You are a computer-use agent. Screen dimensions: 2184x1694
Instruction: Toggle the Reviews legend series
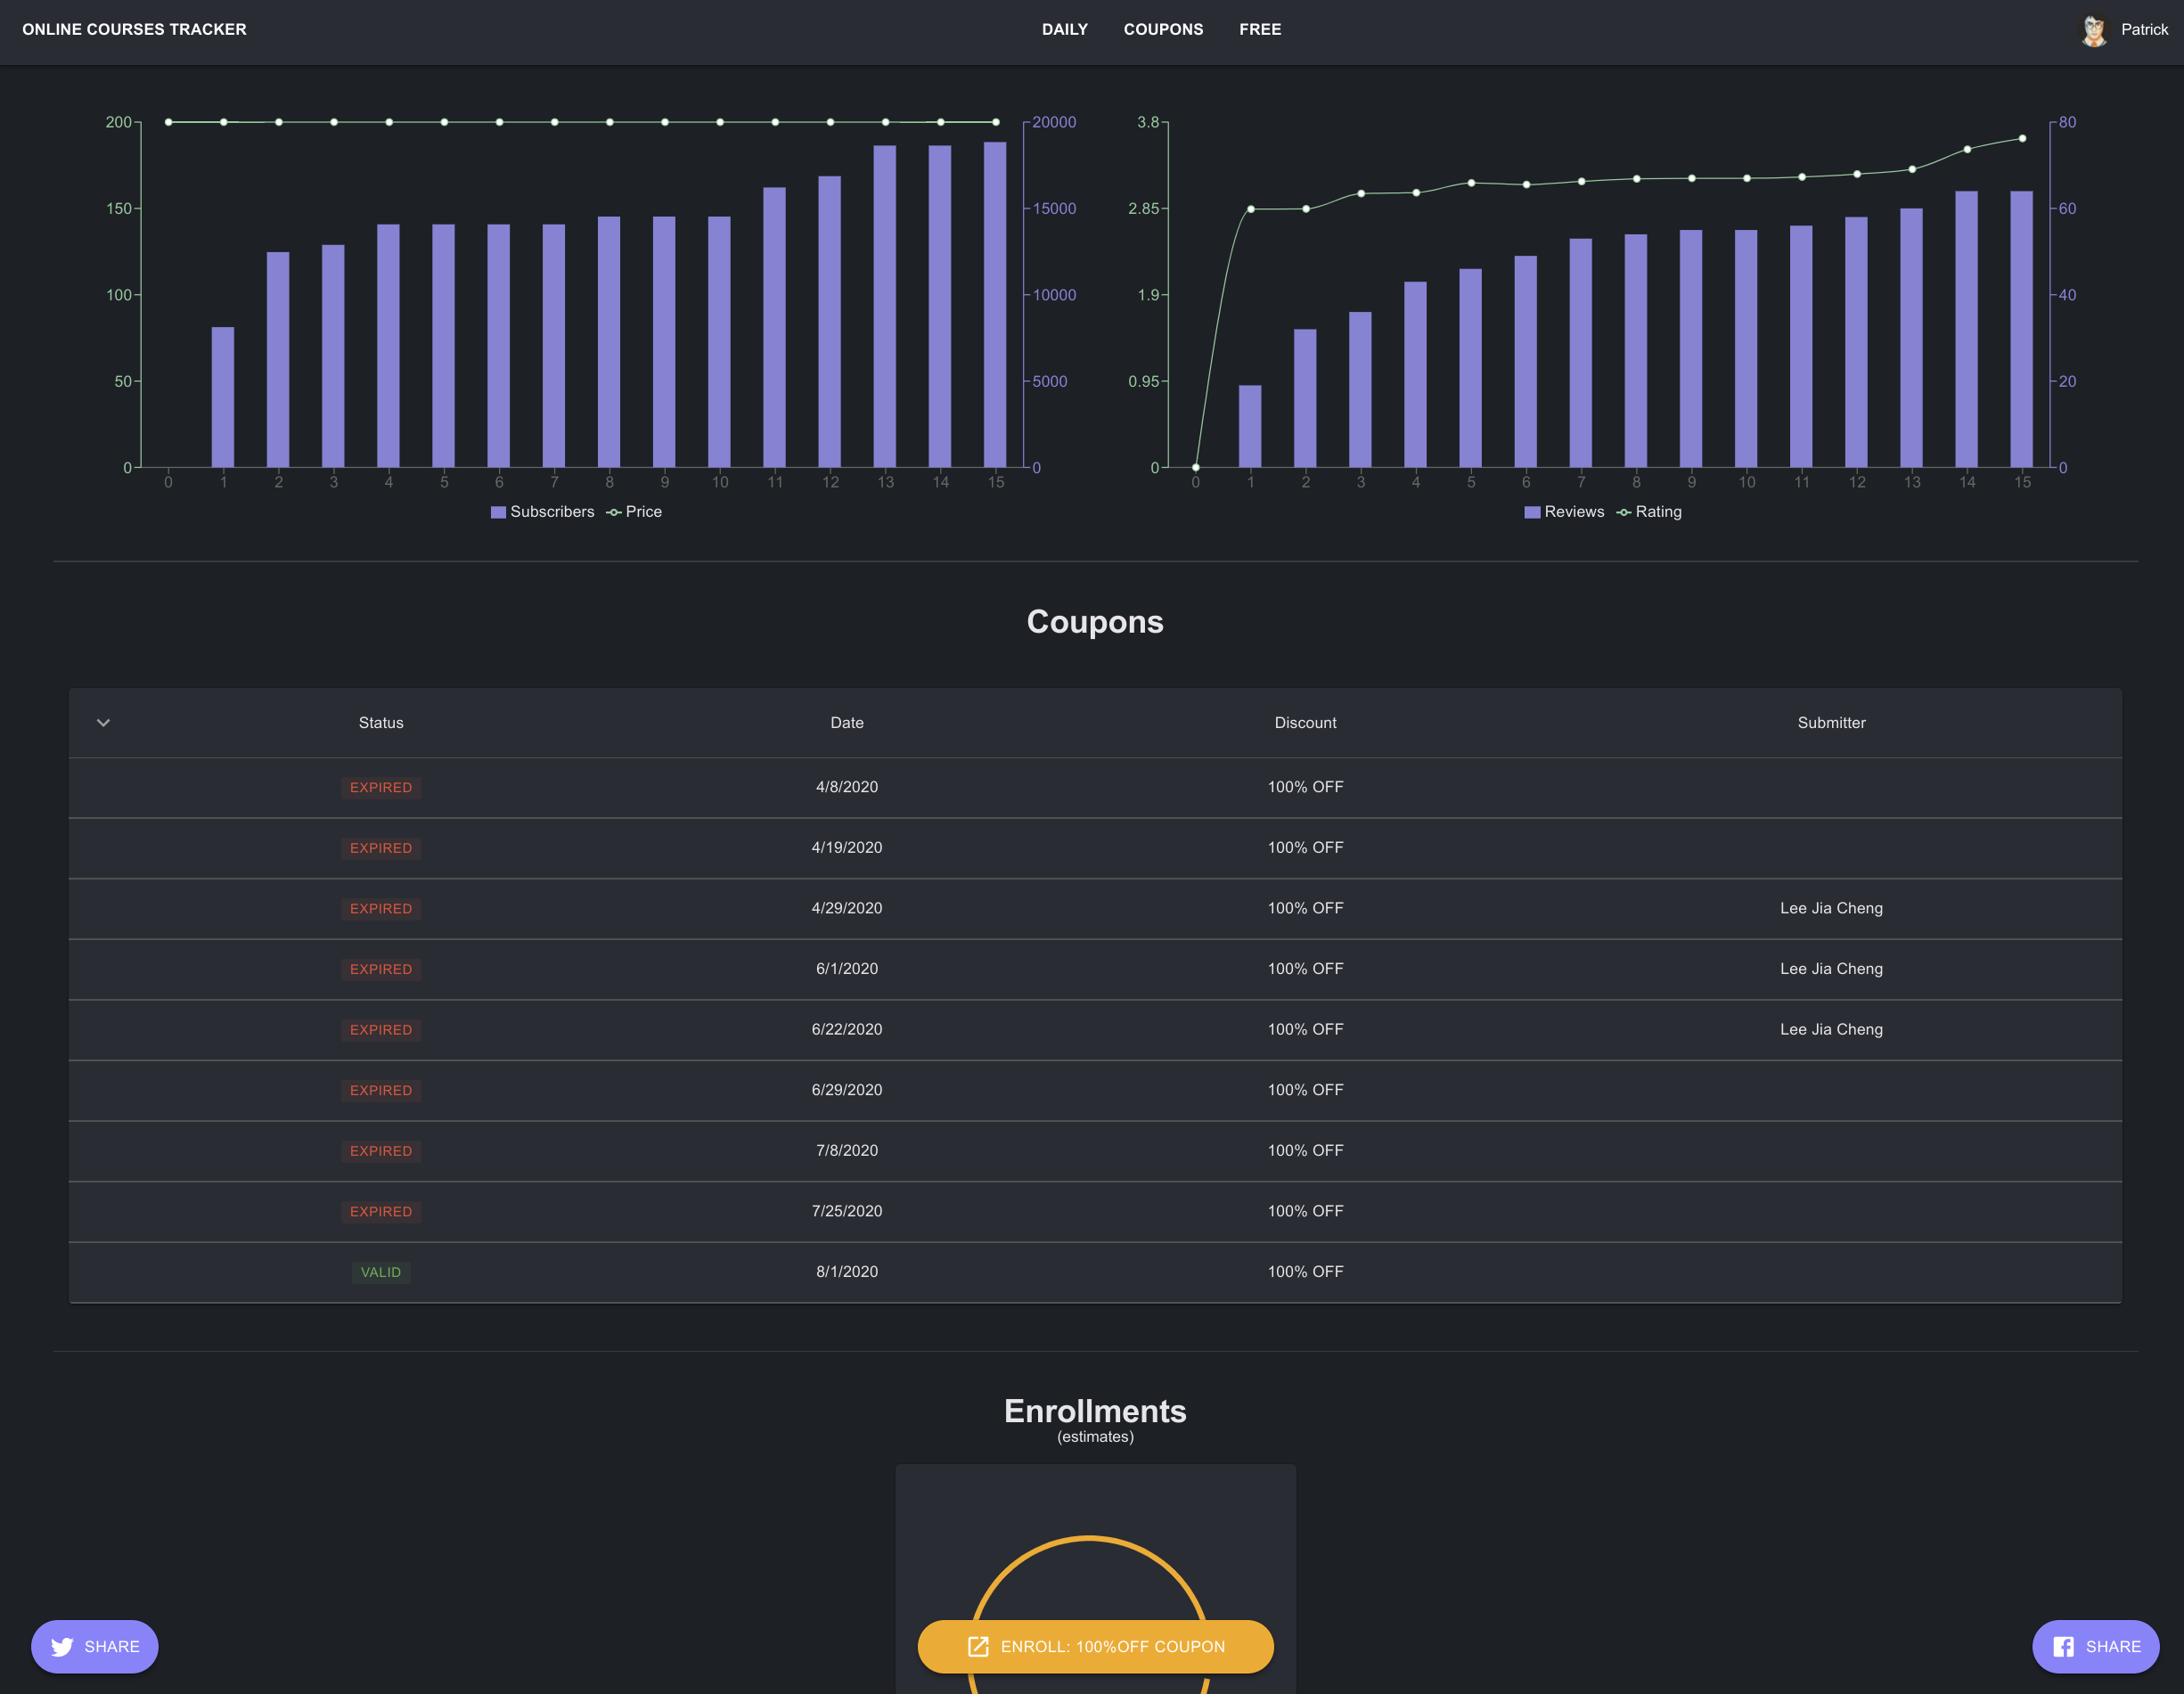[1564, 511]
